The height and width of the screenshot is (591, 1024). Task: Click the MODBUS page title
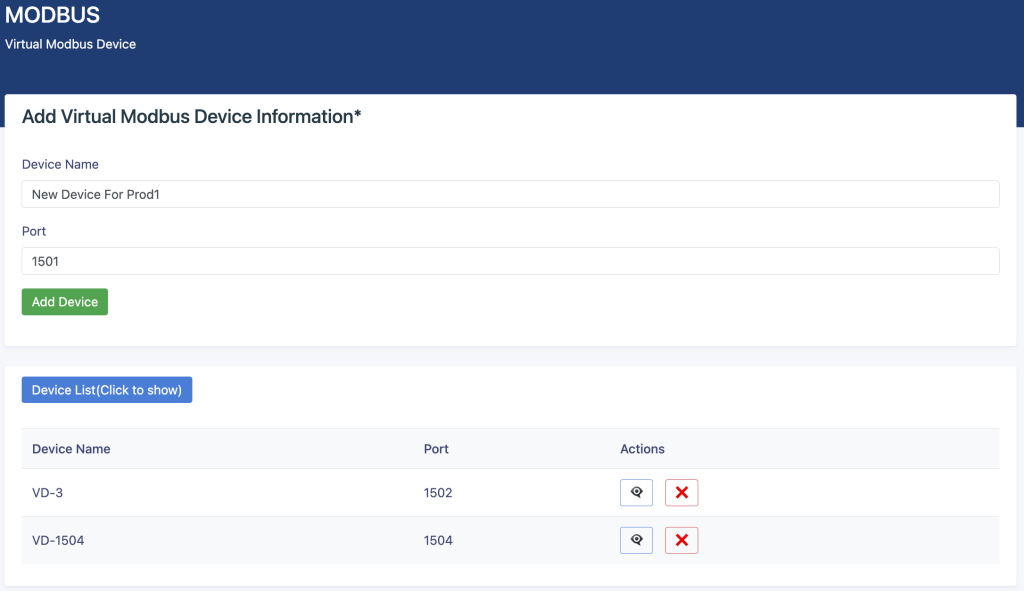click(x=52, y=14)
